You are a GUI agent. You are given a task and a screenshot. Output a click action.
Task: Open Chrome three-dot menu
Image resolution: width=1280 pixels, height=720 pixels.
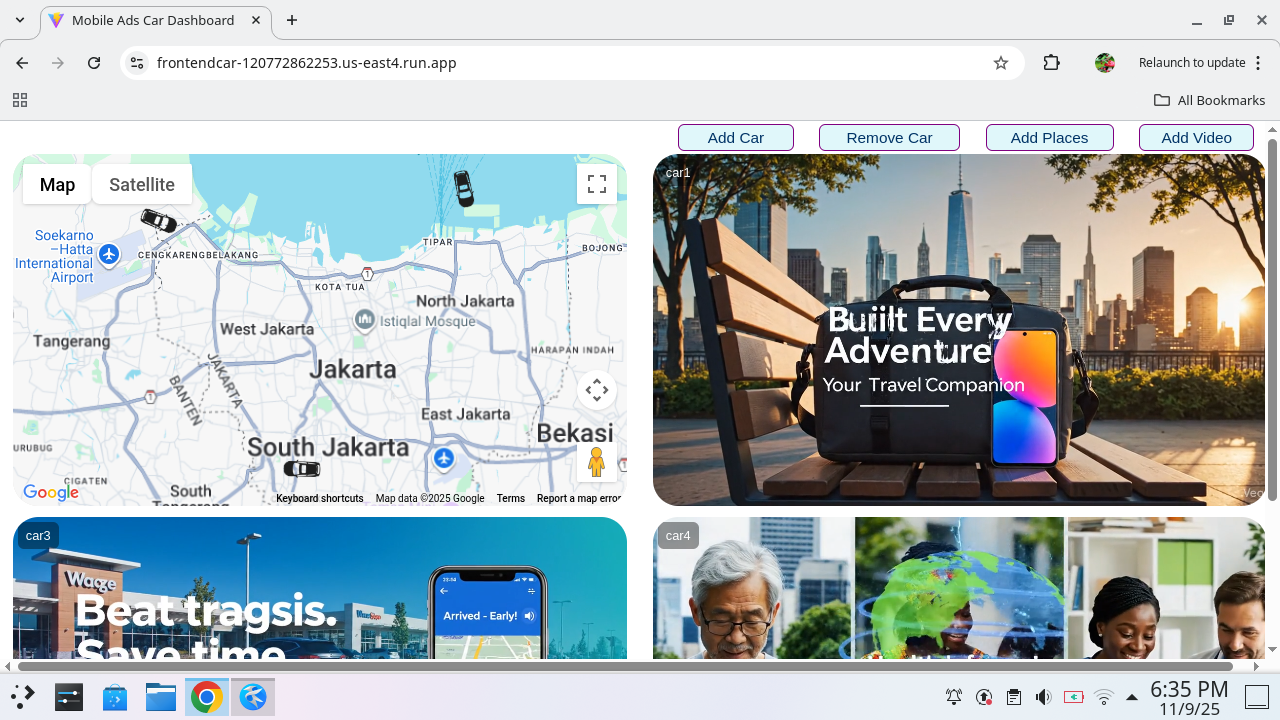tap(1257, 63)
